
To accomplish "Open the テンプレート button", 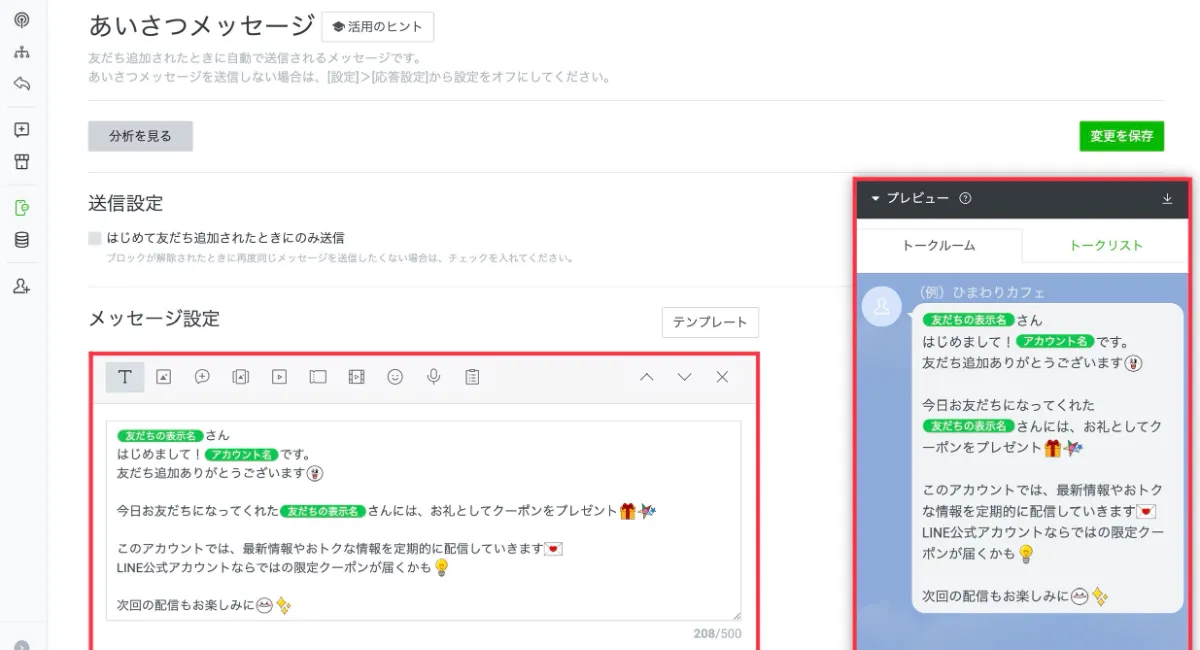I will pos(710,322).
